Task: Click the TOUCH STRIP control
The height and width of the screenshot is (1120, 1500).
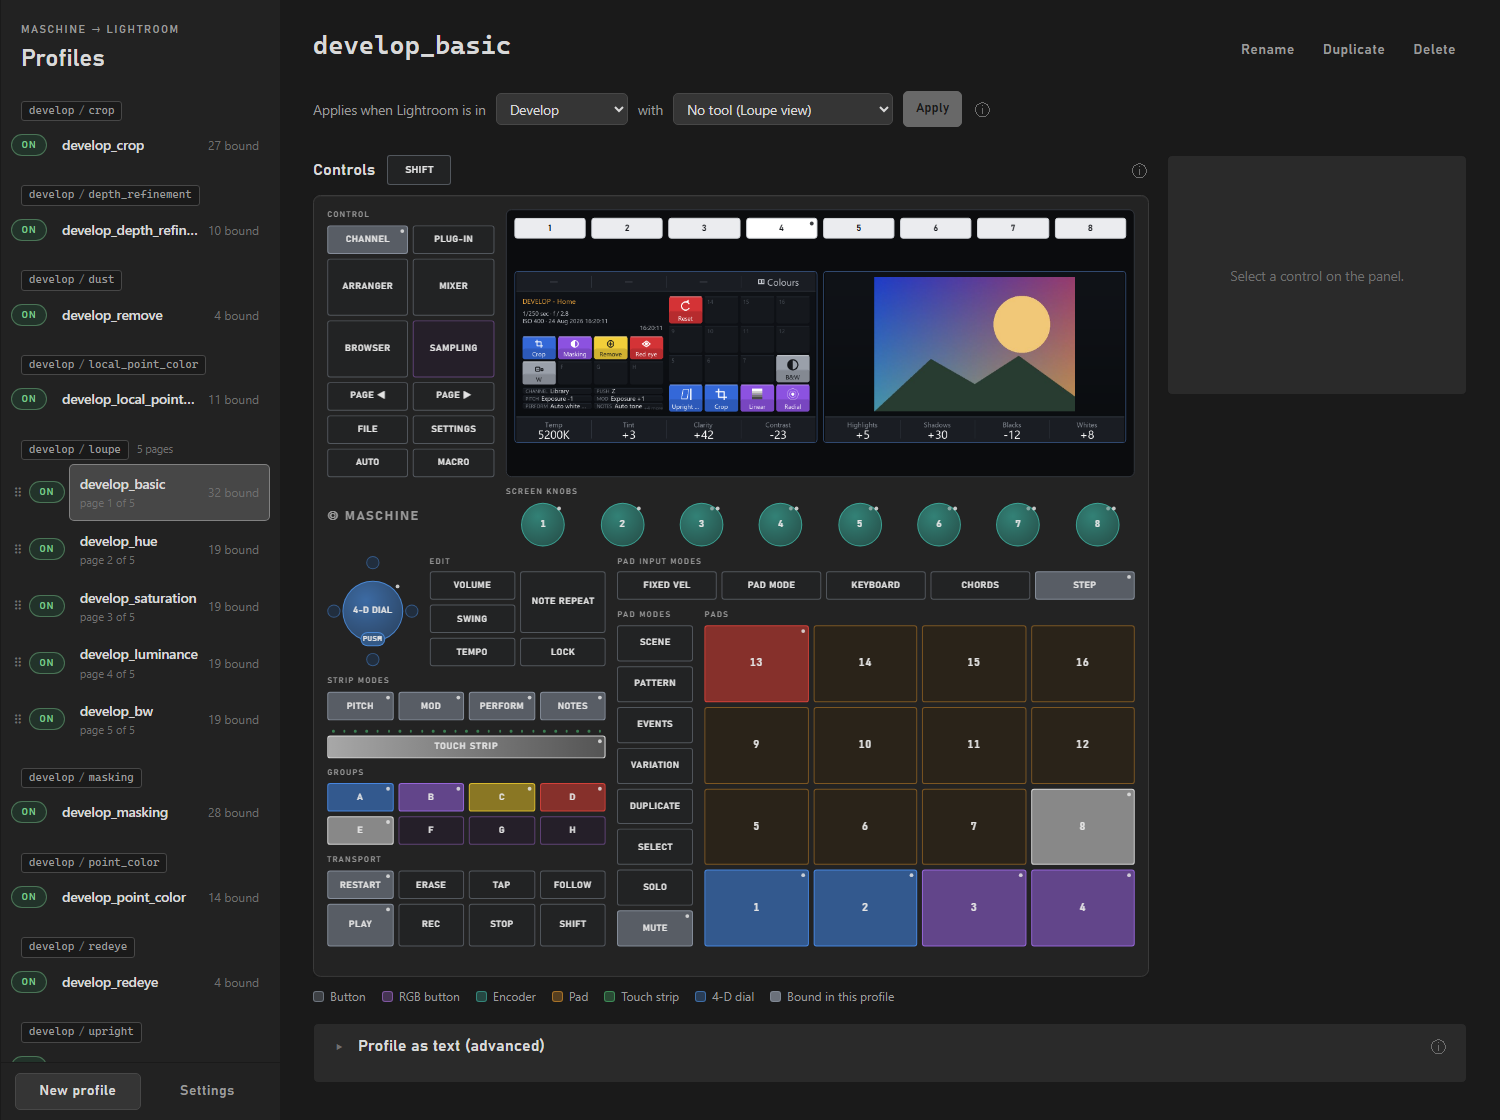Action: click(466, 746)
